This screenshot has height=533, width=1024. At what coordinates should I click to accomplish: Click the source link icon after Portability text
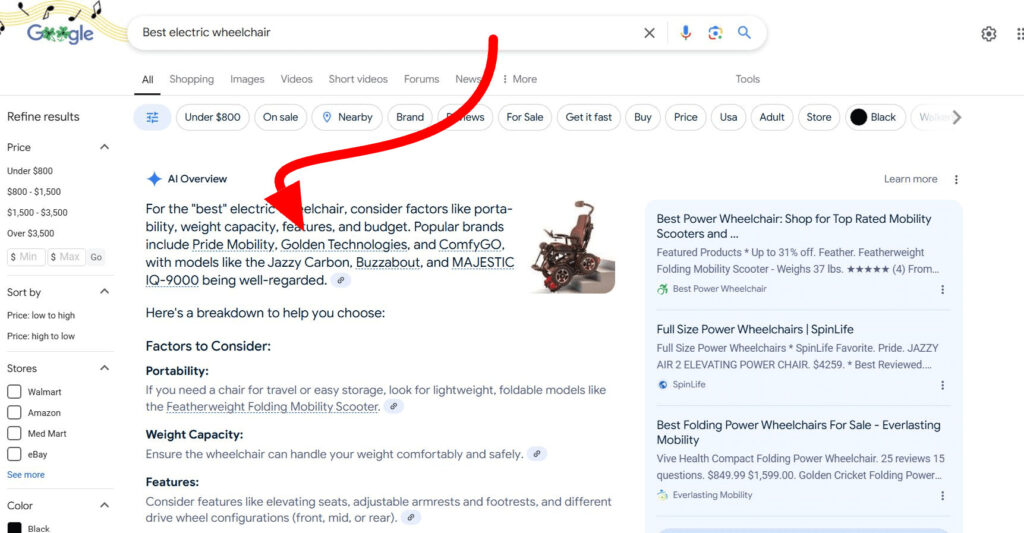[394, 407]
